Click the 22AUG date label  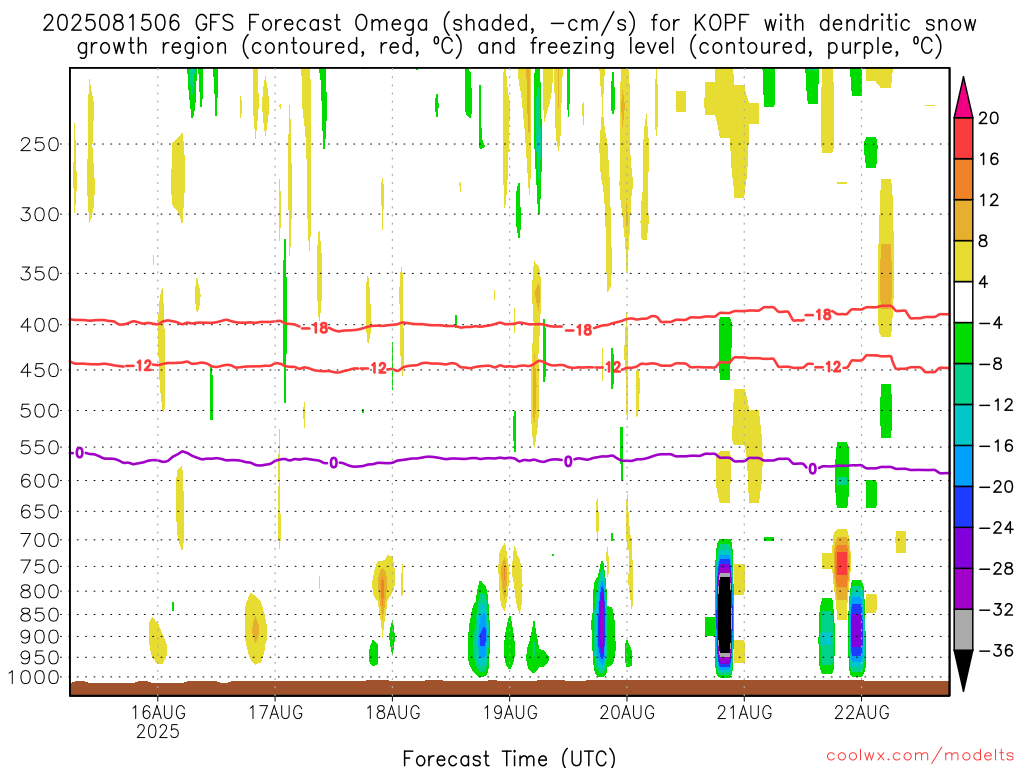(861, 712)
